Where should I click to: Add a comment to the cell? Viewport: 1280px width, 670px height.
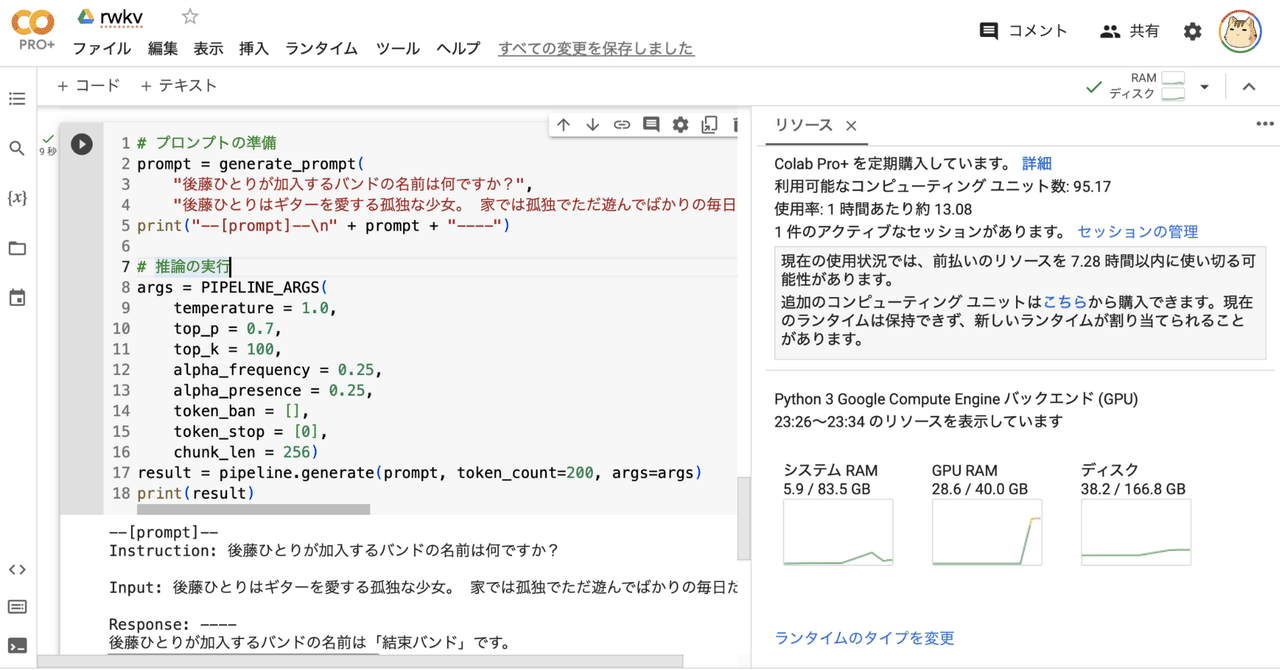pos(651,123)
